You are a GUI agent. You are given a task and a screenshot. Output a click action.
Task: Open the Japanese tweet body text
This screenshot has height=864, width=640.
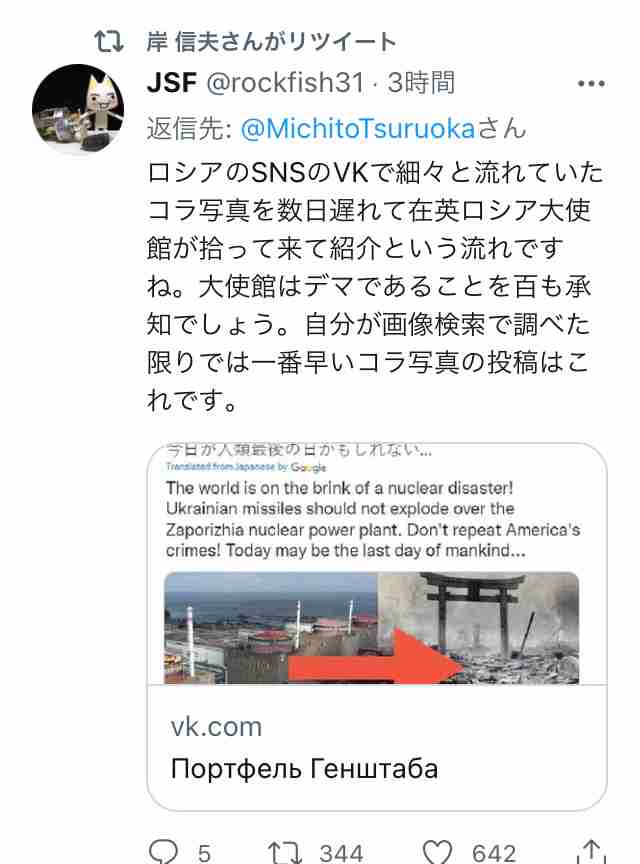click(x=375, y=287)
